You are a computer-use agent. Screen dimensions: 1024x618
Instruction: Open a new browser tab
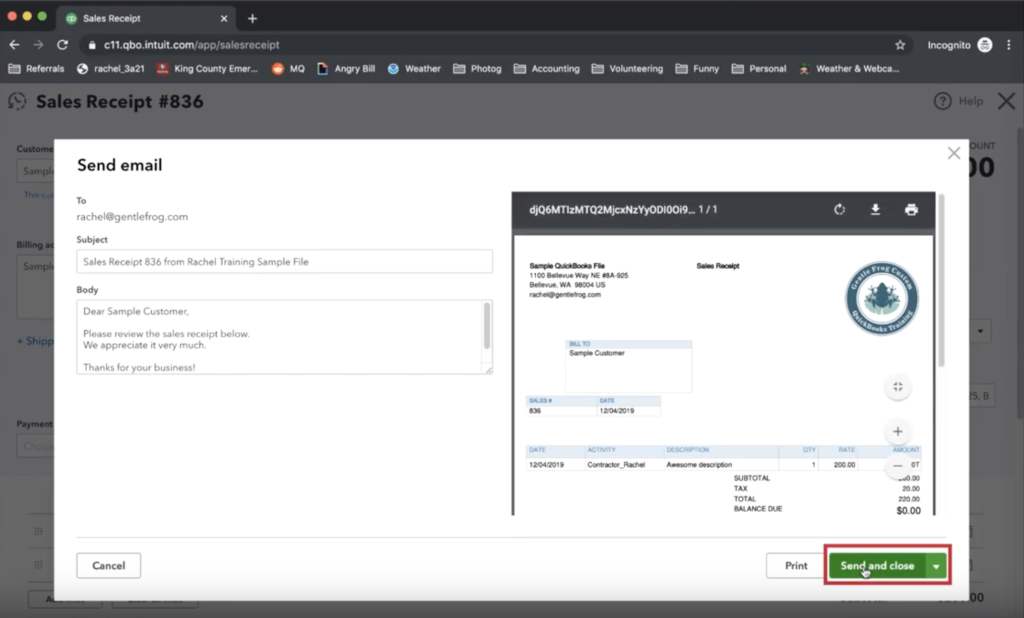[x=252, y=18]
